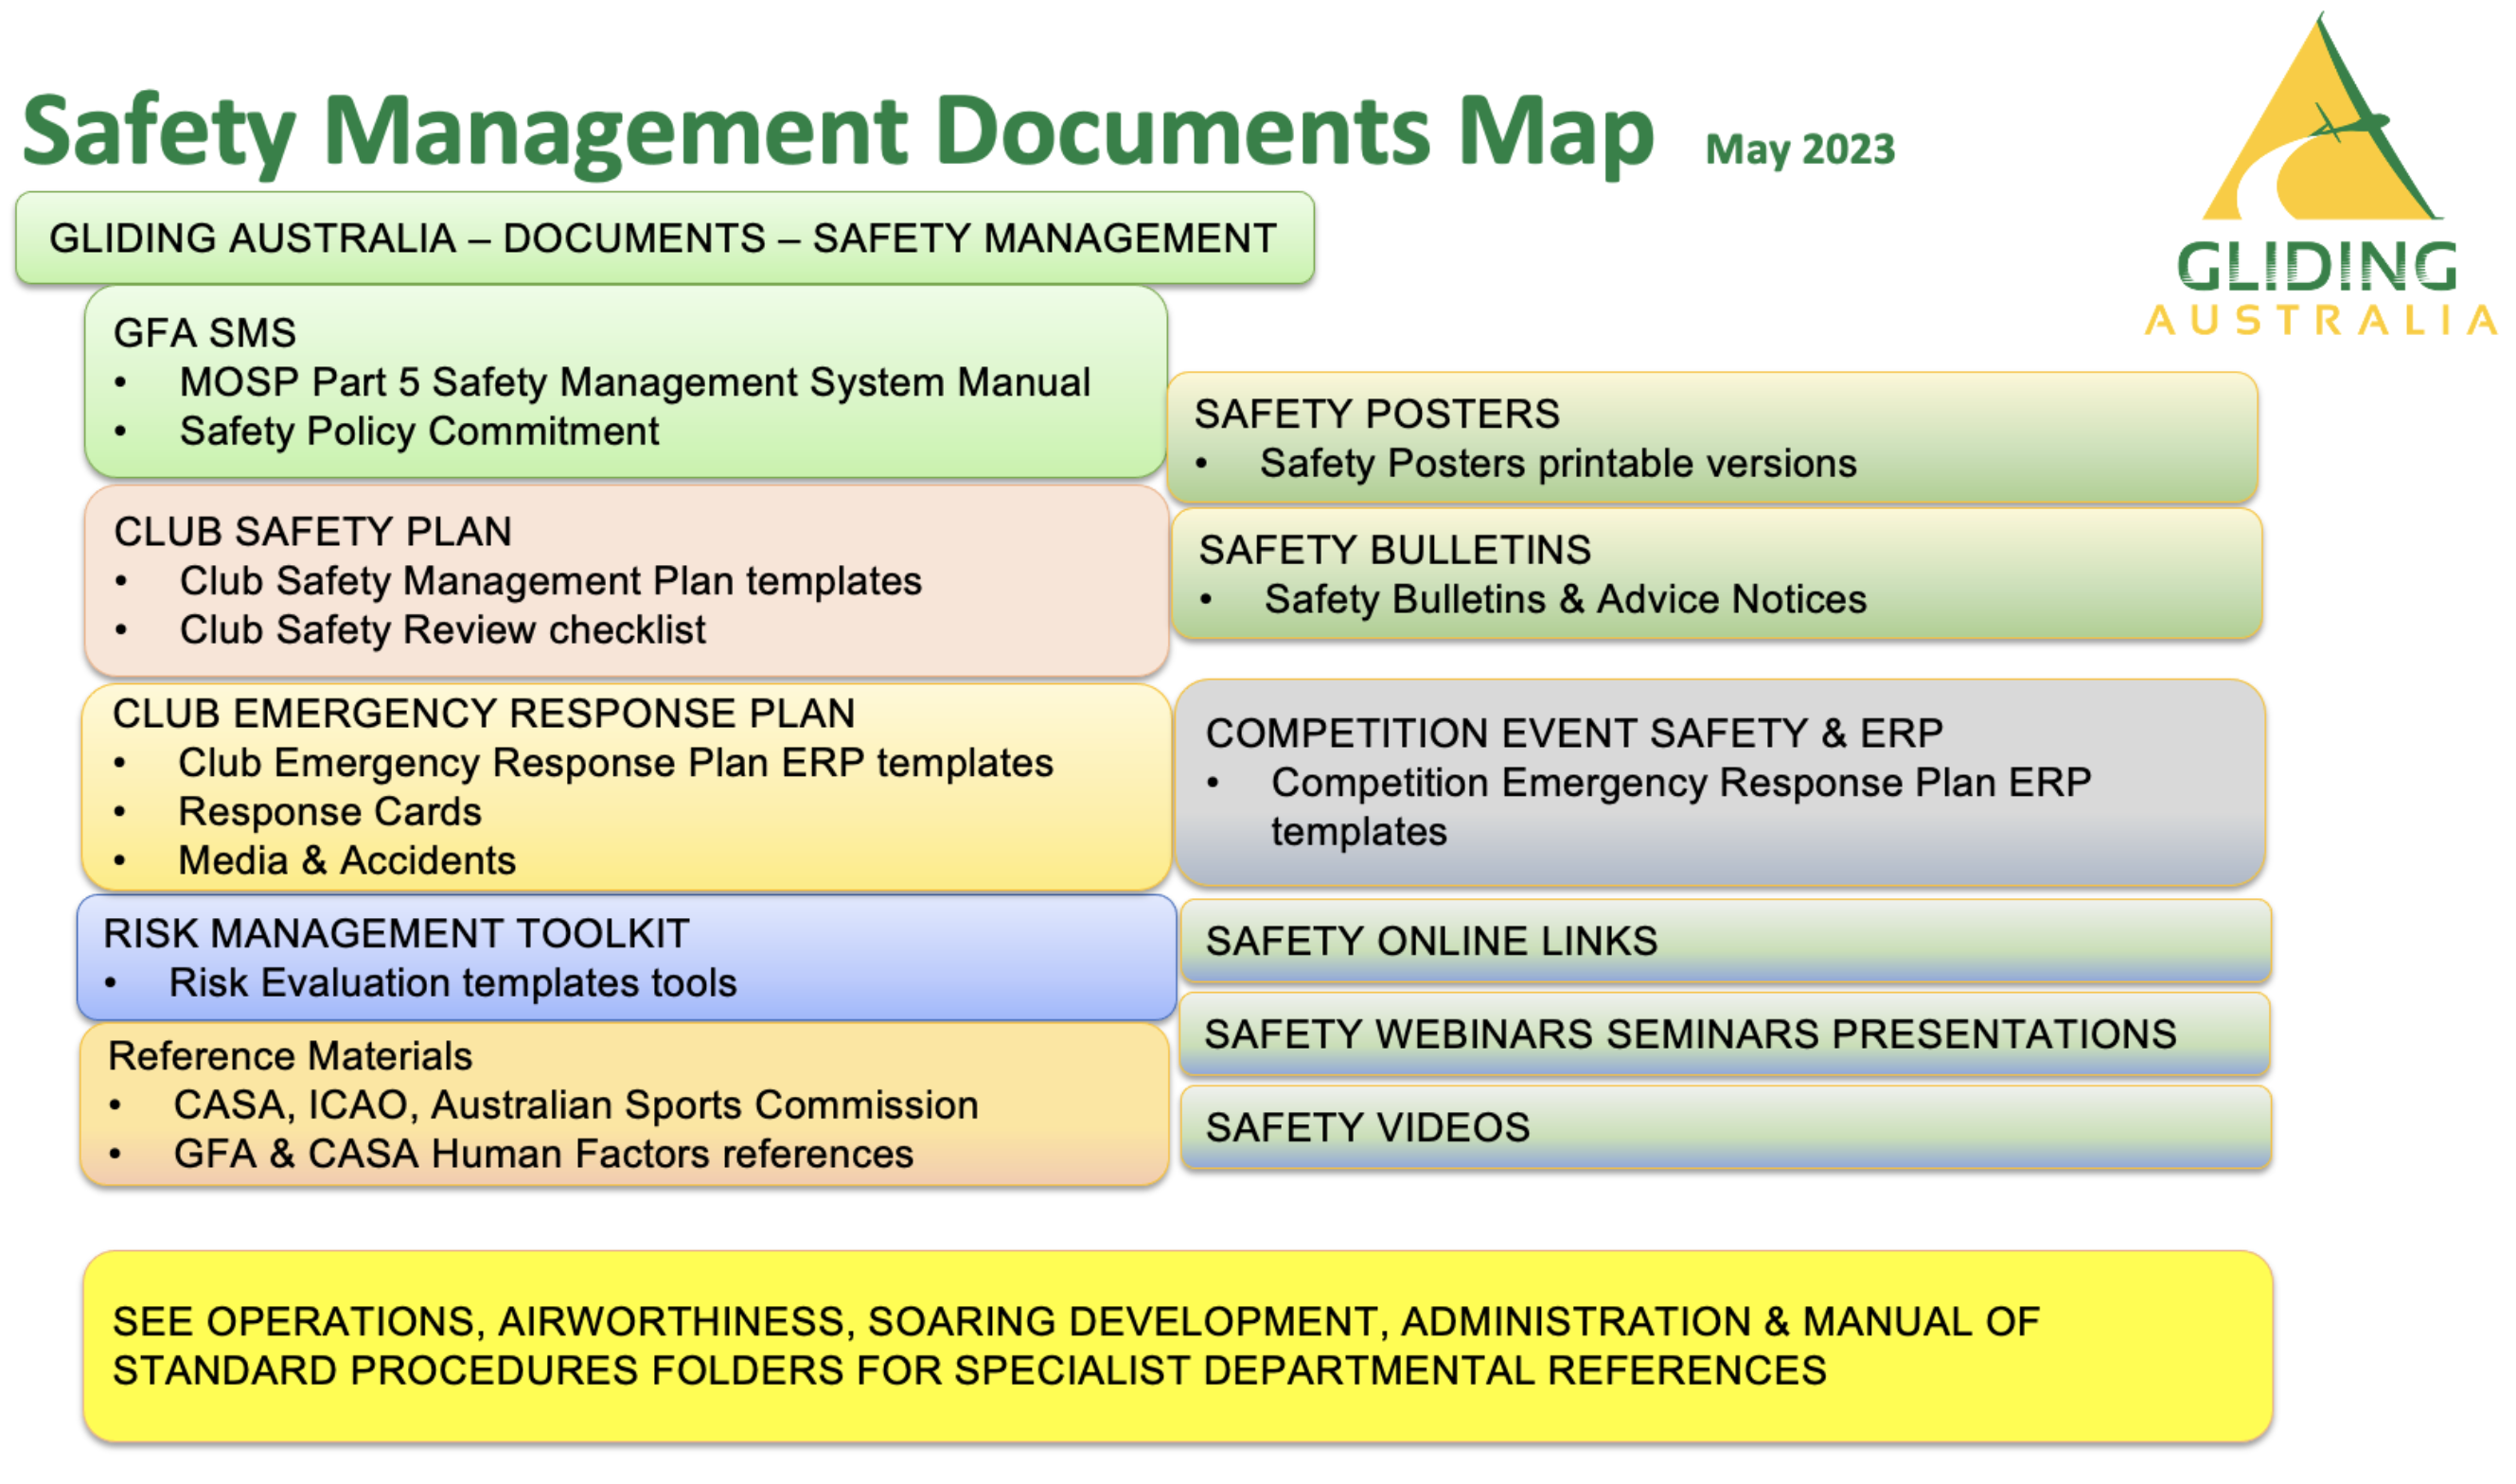Click 'RISK MANAGEMENT TOOLKIT' heading
The height and width of the screenshot is (1484, 2516).
tap(396, 934)
